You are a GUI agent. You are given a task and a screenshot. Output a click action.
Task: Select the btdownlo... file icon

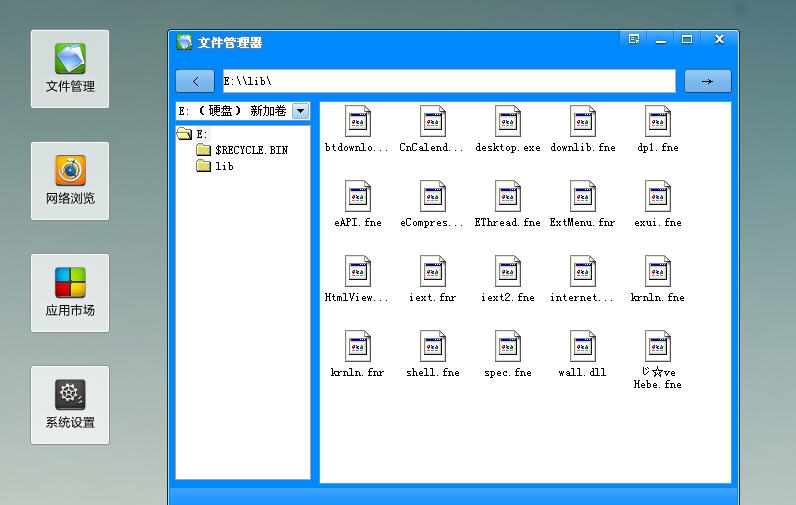pyautogui.click(x=357, y=121)
